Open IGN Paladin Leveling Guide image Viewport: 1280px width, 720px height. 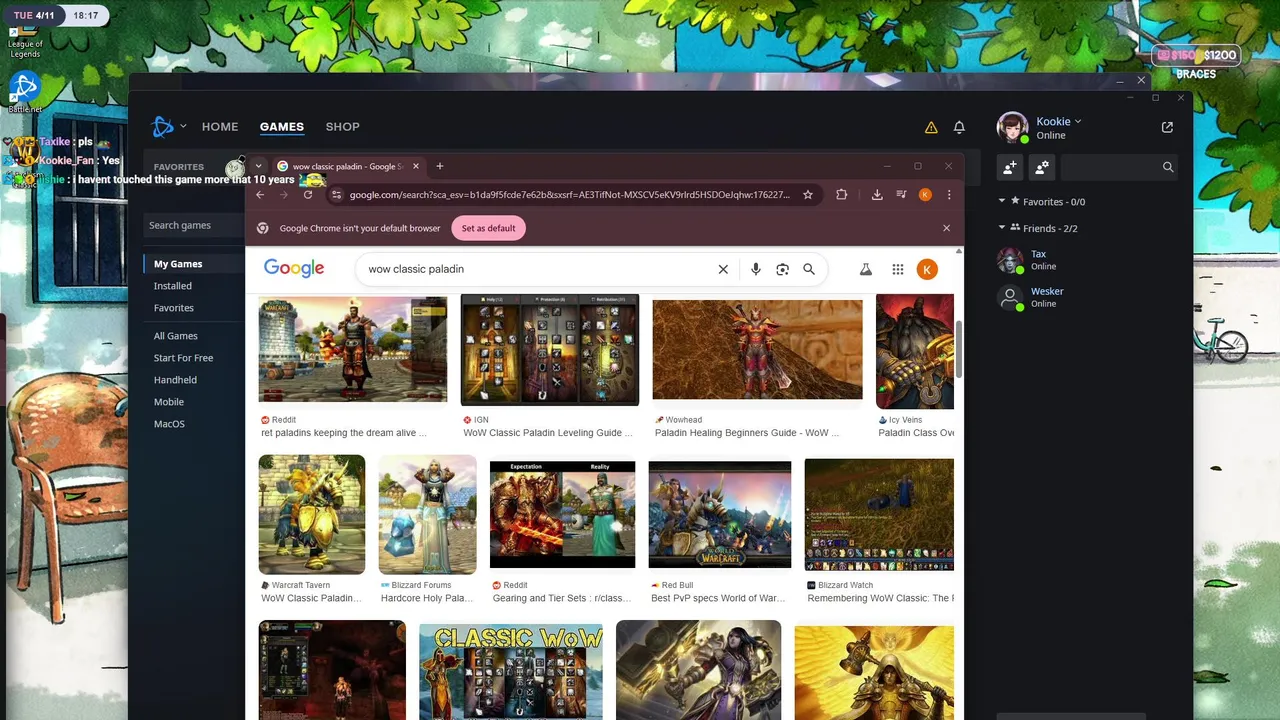tap(550, 349)
